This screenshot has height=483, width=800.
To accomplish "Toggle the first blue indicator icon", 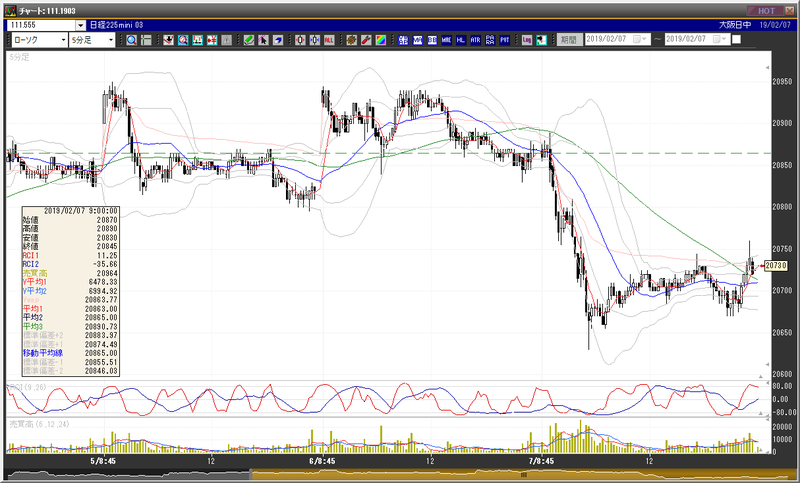I will 403,40.
